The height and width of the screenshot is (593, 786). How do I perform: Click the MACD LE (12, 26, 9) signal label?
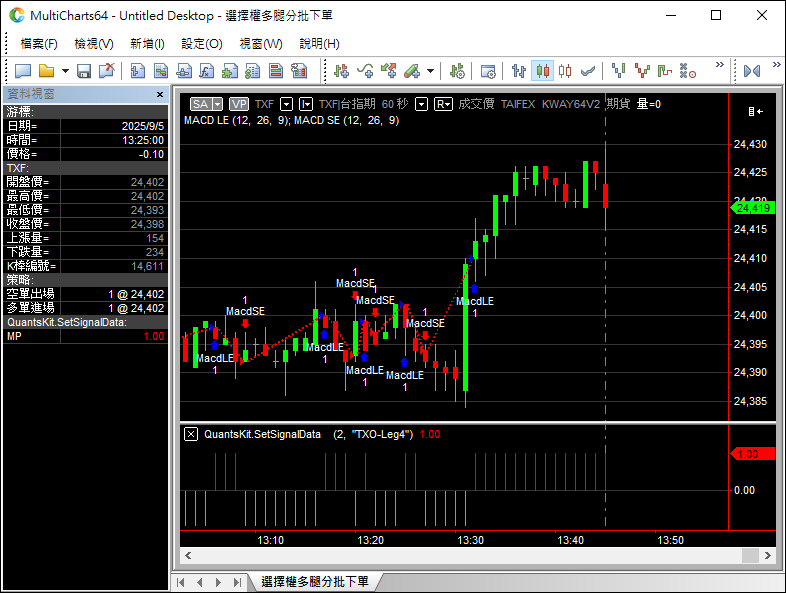(x=236, y=120)
